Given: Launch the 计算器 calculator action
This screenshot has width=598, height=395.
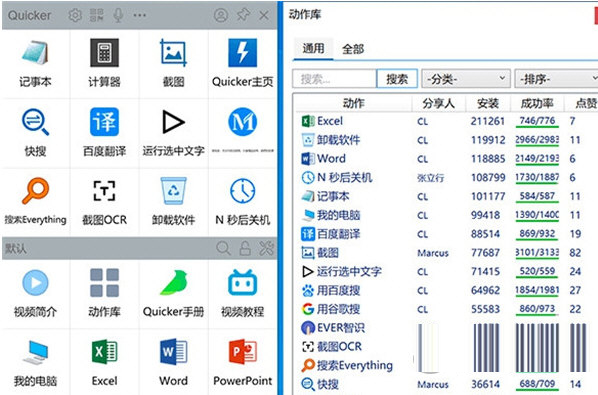Looking at the screenshot, I should pyautogui.click(x=104, y=64).
